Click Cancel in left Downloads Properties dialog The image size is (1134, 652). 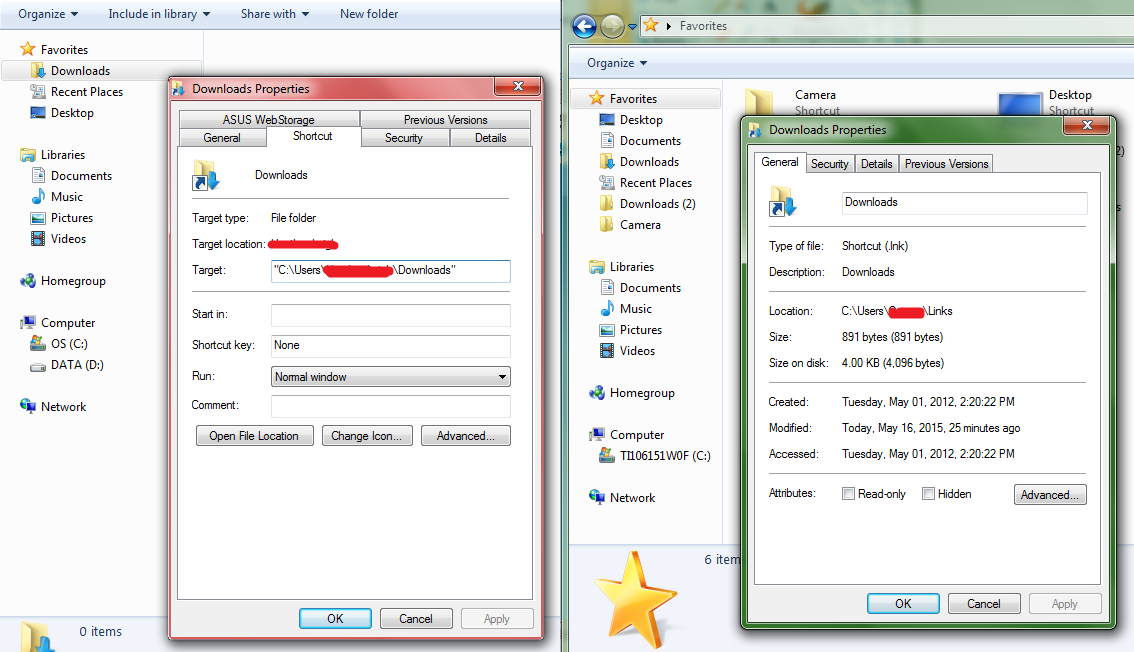(416, 619)
